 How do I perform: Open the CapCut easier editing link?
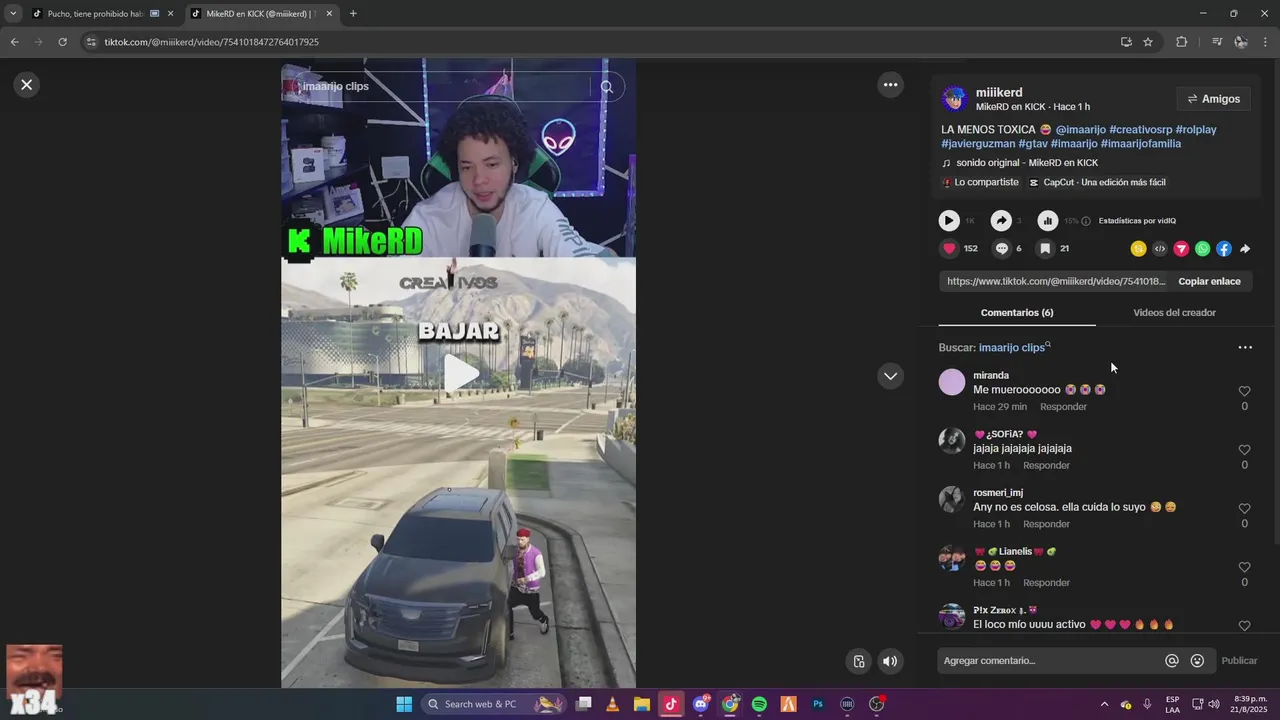(x=1097, y=183)
